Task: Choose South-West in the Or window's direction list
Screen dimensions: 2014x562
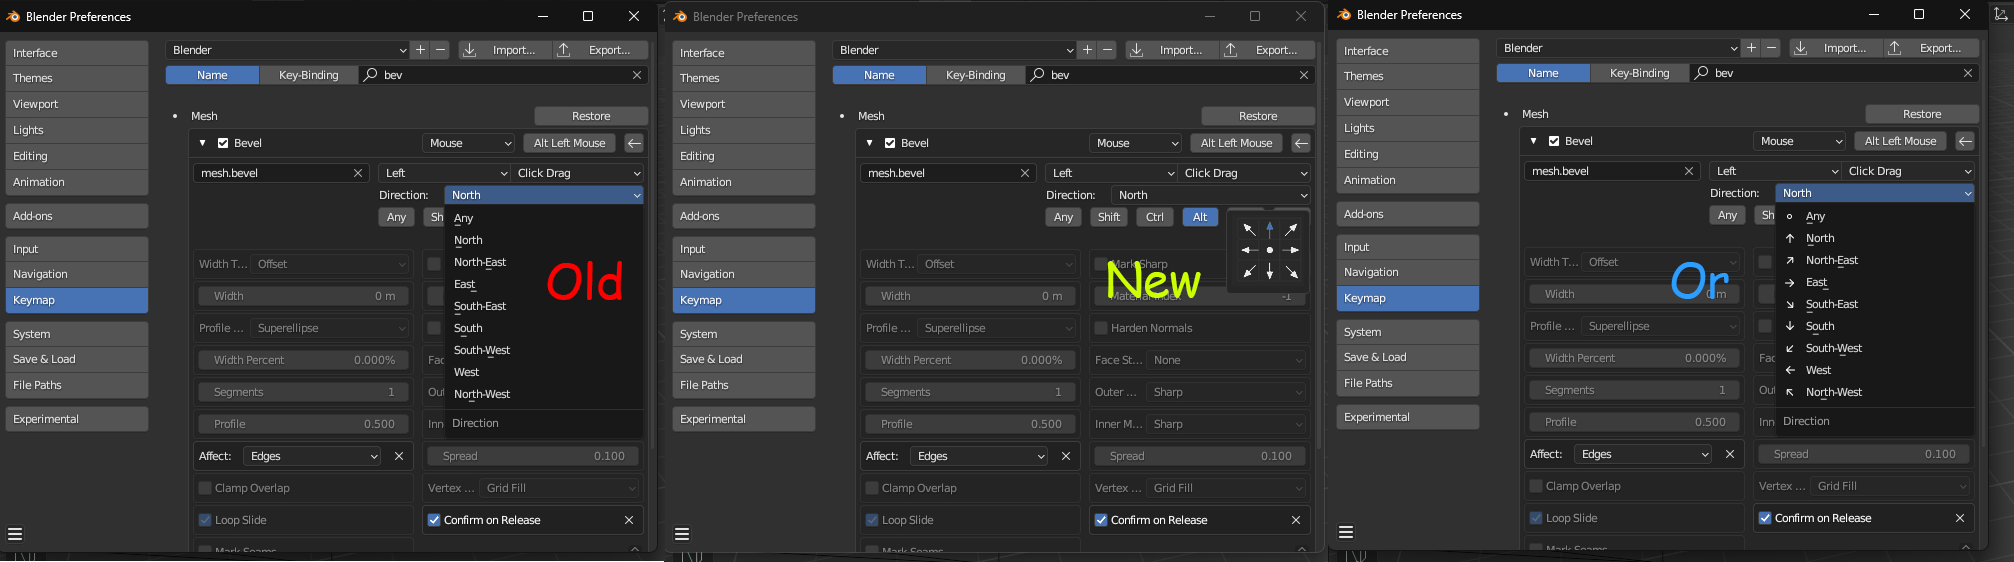Action: tap(1833, 348)
